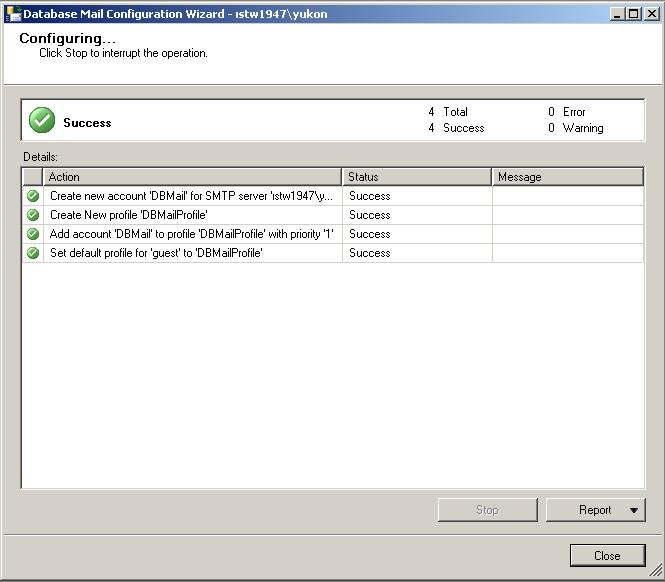Image resolution: width=665 pixels, height=582 pixels.
Task: Click green check icon for Add account row
Action: 33,234
